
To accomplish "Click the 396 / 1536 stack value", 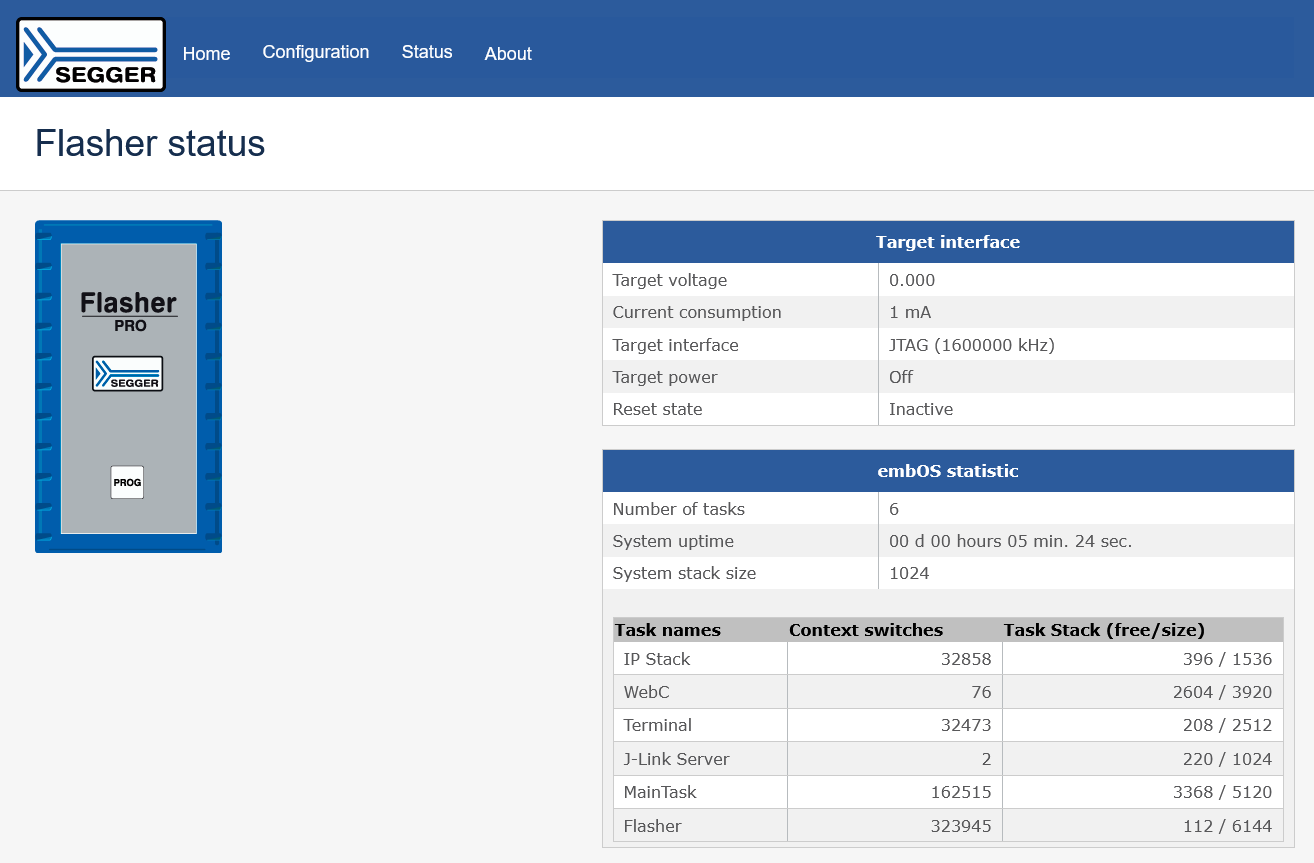I will [x=1226, y=659].
